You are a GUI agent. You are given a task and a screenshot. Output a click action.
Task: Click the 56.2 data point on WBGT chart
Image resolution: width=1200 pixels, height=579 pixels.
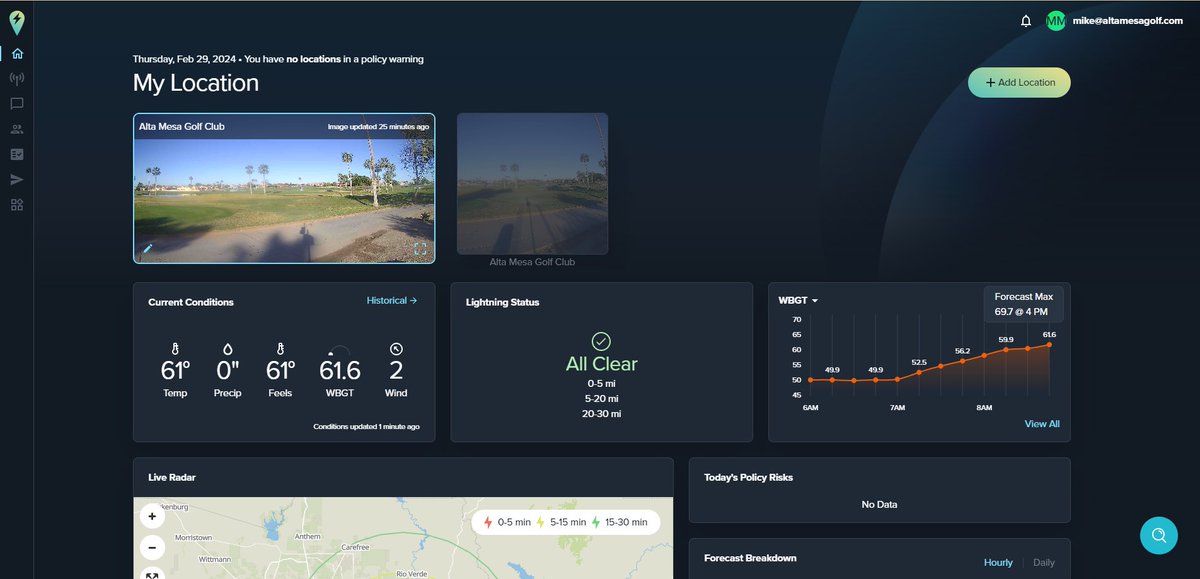click(962, 361)
